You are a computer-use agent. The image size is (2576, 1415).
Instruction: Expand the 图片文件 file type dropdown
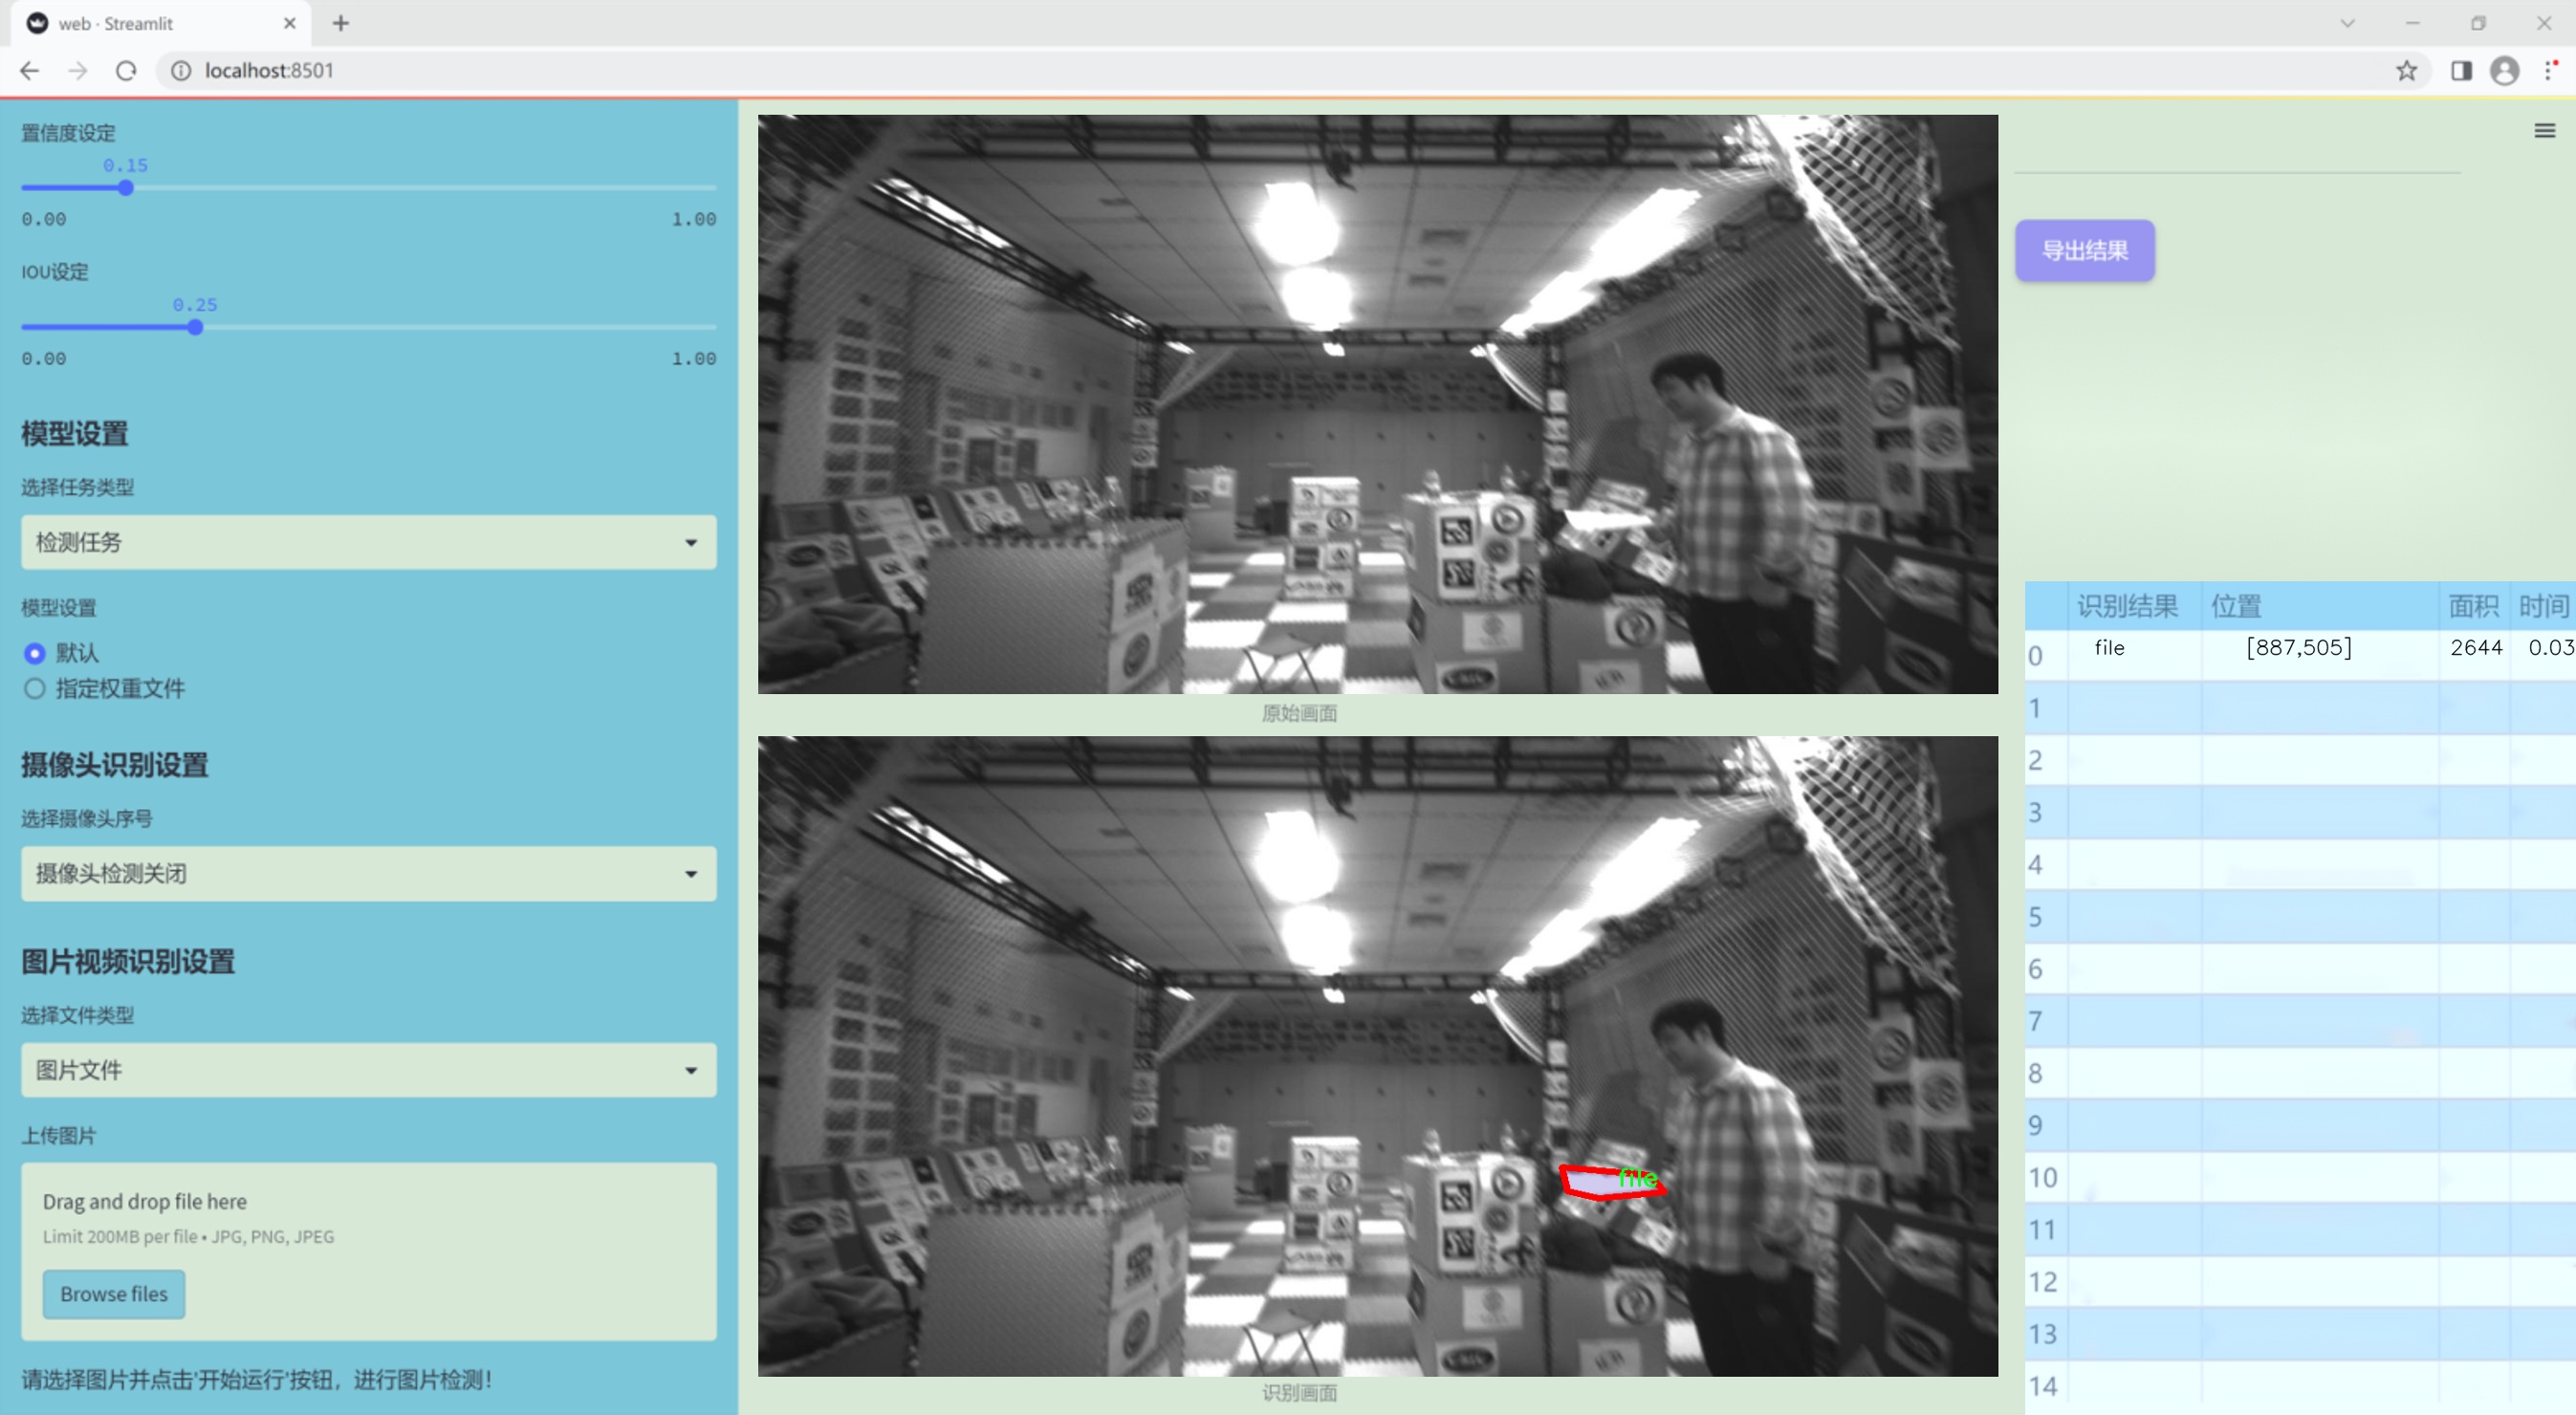[x=368, y=1070]
